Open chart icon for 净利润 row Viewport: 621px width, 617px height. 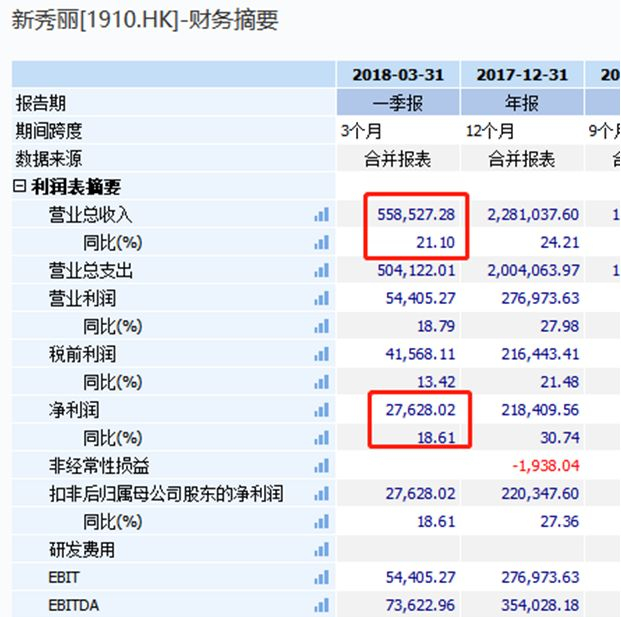322,410
